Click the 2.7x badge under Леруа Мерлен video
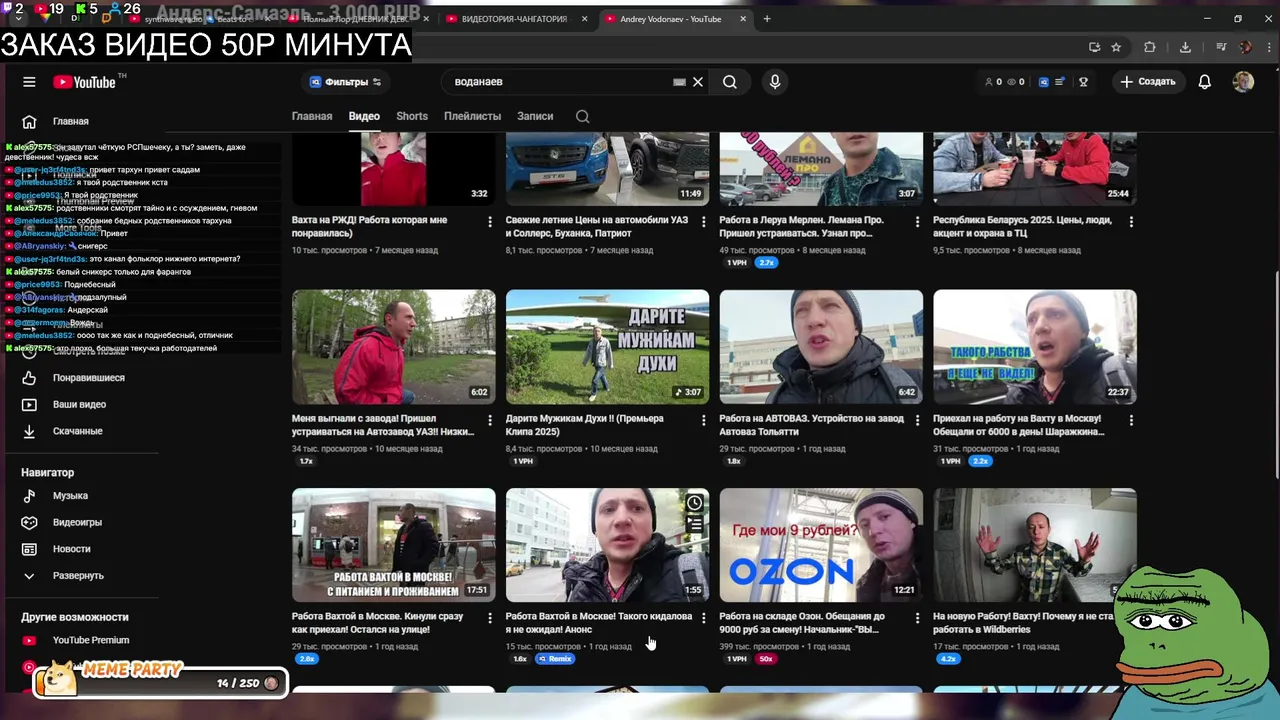1280x720 pixels. (x=767, y=262)
